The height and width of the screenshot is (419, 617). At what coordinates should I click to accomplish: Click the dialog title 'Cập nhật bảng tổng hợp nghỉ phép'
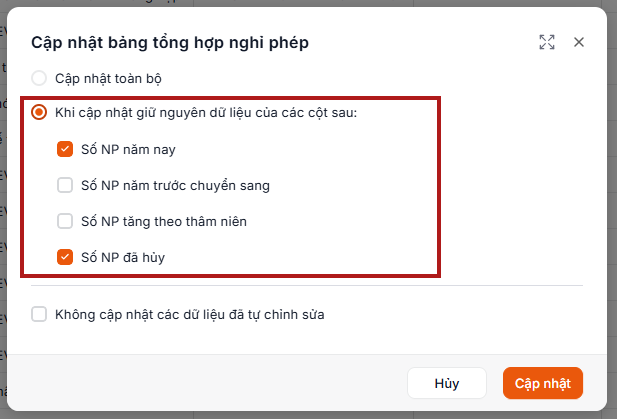[x=170, y=43]
